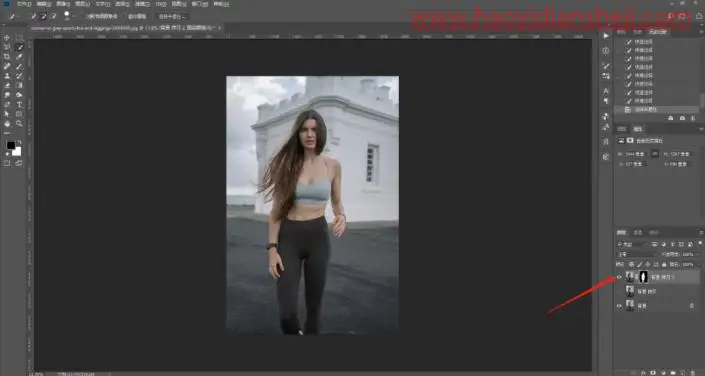Open the layer opacity dropdown arrow
The width and height of the screenshot is (705, 376).
(x=697, y=255)
